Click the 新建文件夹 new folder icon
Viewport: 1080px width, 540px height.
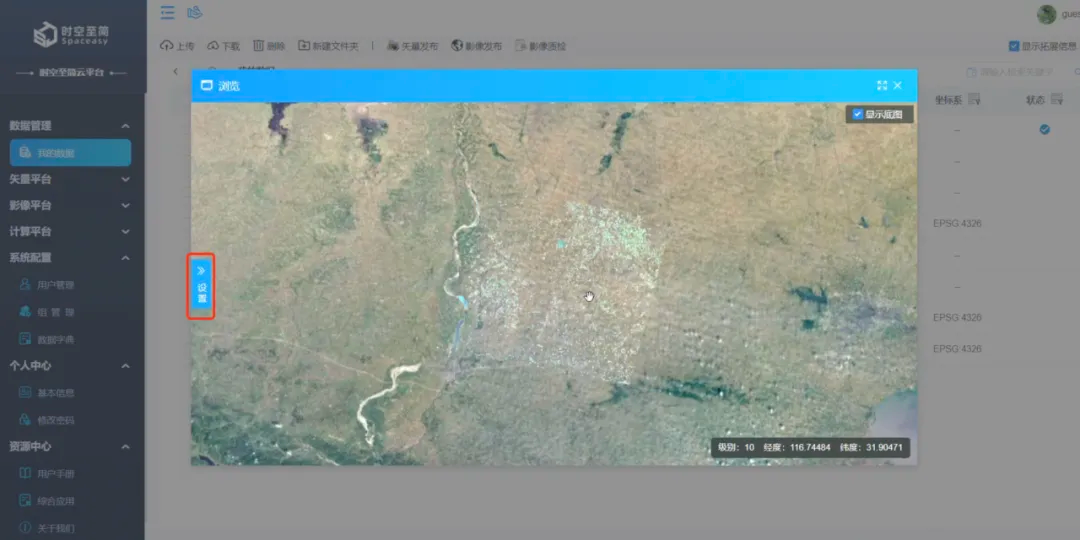[x=304, y=45]
